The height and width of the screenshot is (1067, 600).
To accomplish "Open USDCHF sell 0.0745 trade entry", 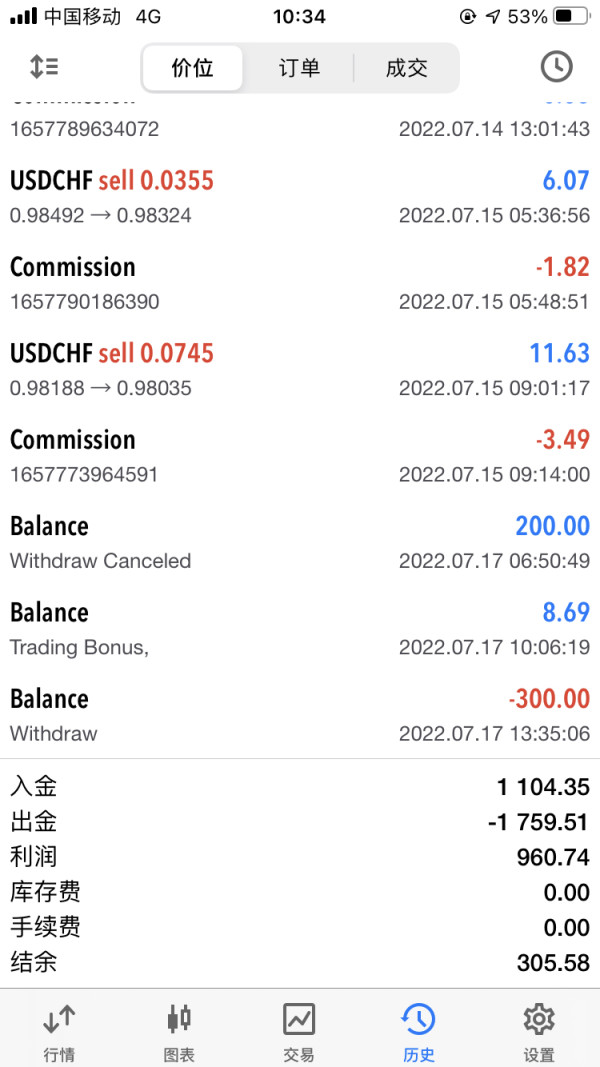I will (300, 369).
